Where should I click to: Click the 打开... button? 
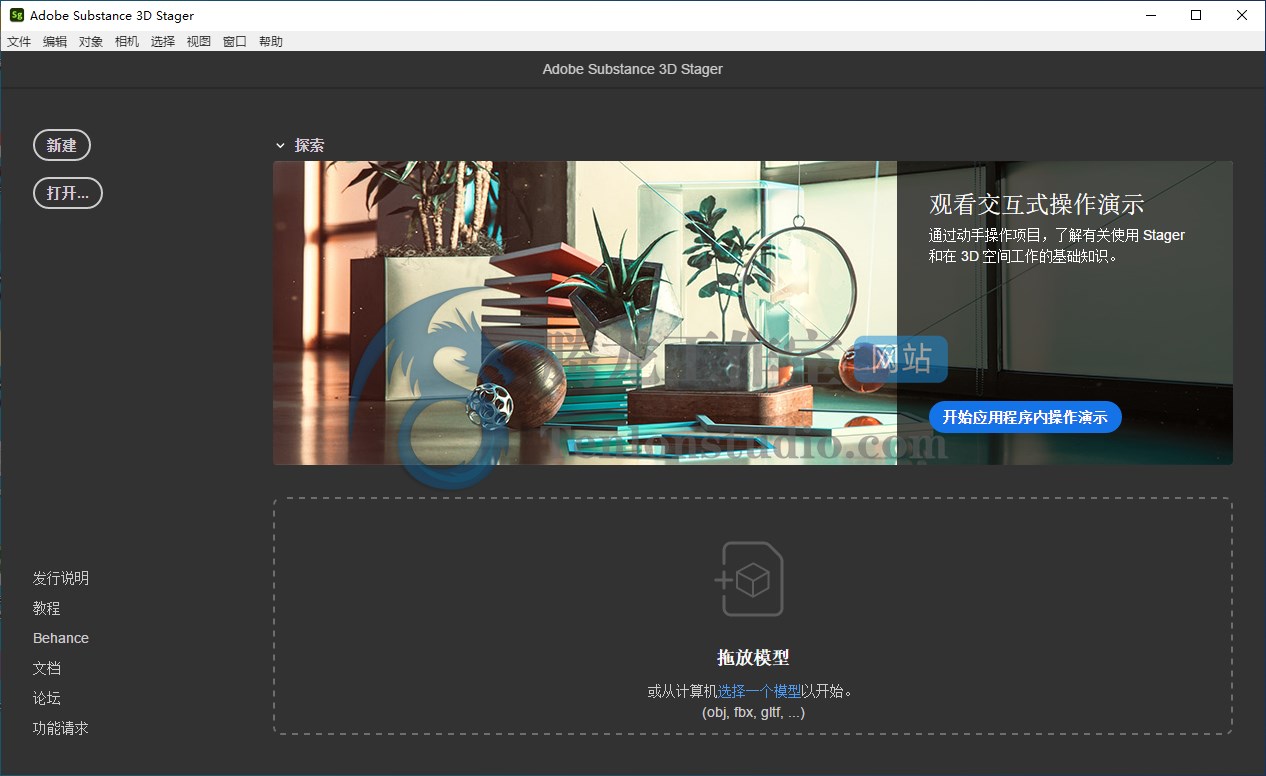(x=68, y=193)
